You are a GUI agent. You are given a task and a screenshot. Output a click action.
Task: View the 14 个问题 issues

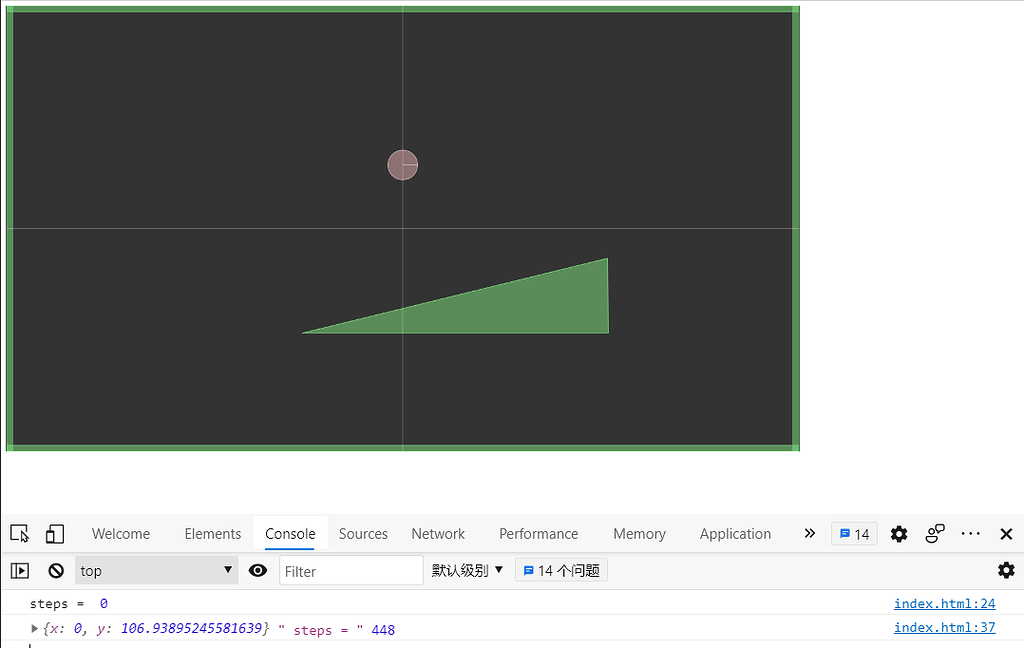[x=561, y=570]
